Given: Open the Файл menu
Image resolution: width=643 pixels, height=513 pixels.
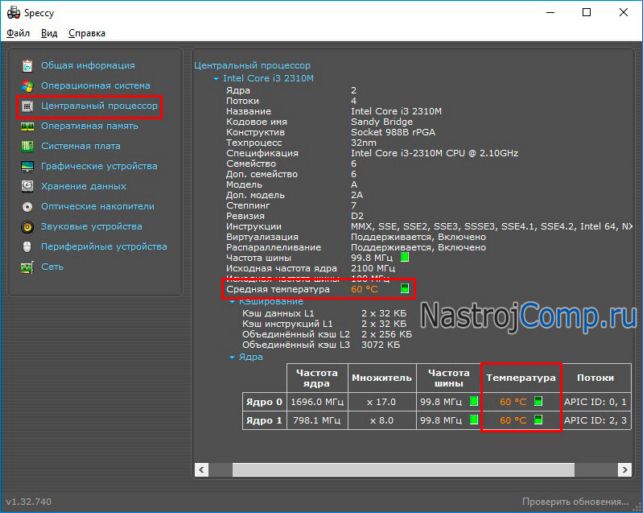Looking at the screenshot, I should point(18,33).
